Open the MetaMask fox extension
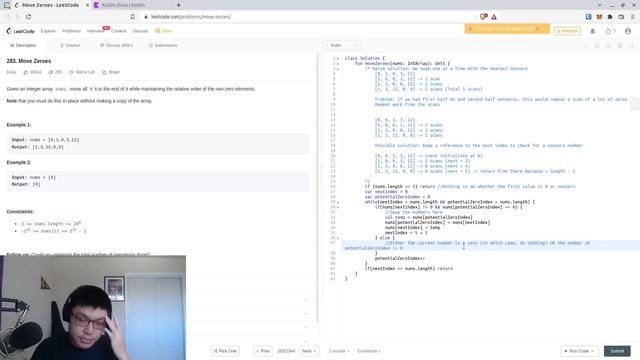Viewport: 640px width, 360px height. pos(599,17)
